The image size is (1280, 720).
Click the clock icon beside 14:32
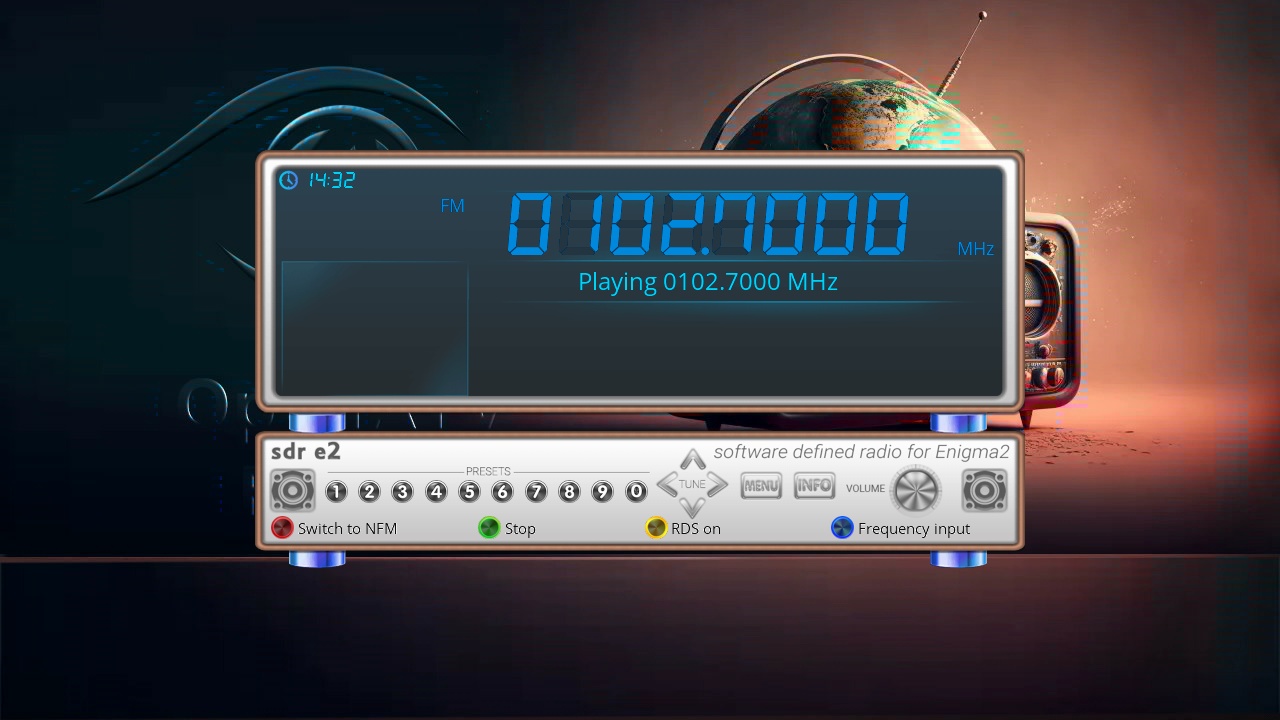pyautogui.click(x=288, y=180)
